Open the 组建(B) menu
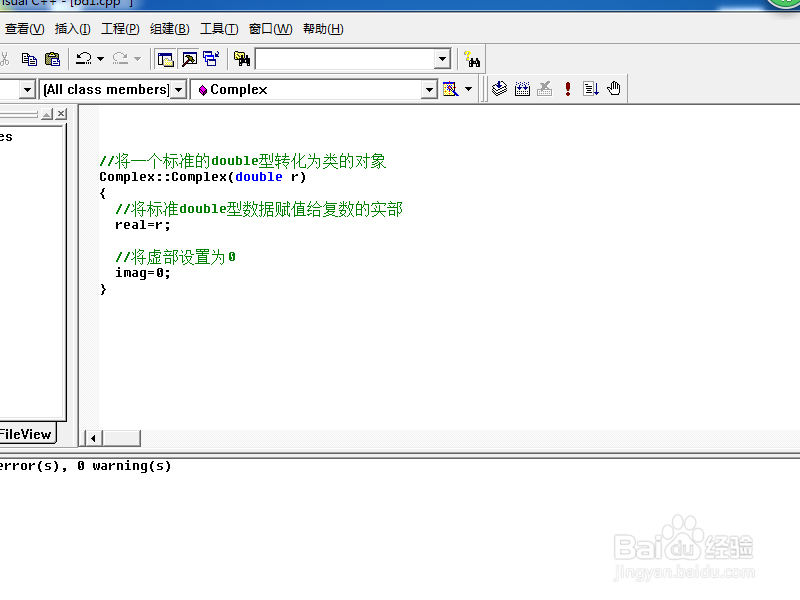800x600 pixels. coord(169,29)
